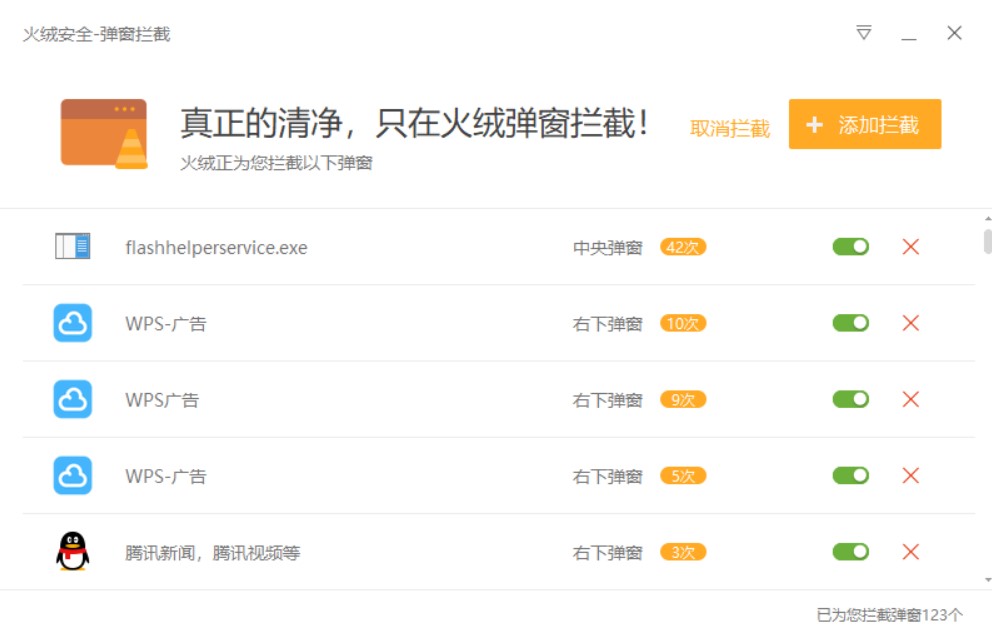This screenshot has width=992, height=638.
Task: Toggle off blocking for flashhelperservice.exe
Action: click(850, 247)
